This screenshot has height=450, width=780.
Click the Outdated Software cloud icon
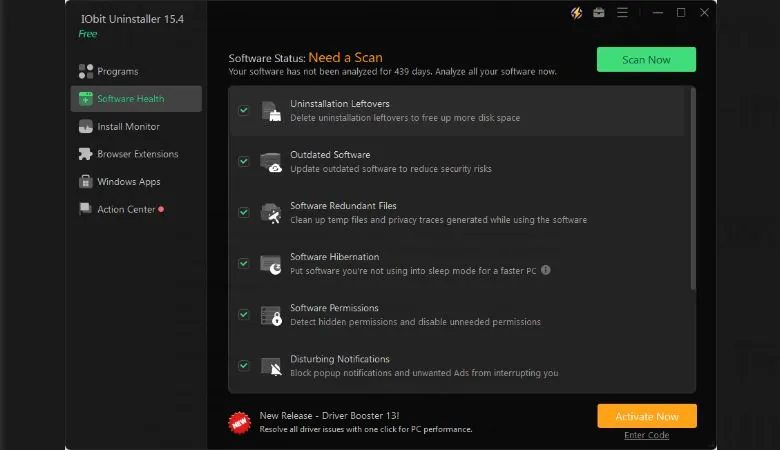coord(271,162)
